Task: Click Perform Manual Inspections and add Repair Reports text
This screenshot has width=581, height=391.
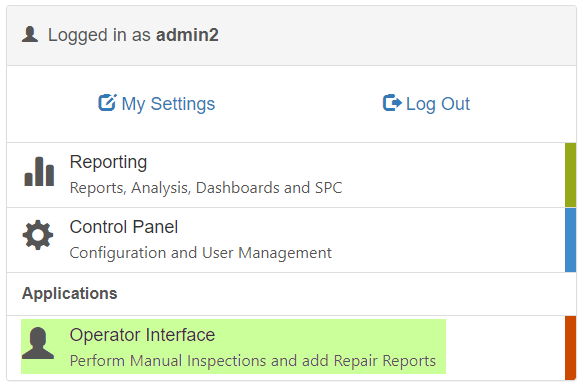Action: (x=253, y=361)
